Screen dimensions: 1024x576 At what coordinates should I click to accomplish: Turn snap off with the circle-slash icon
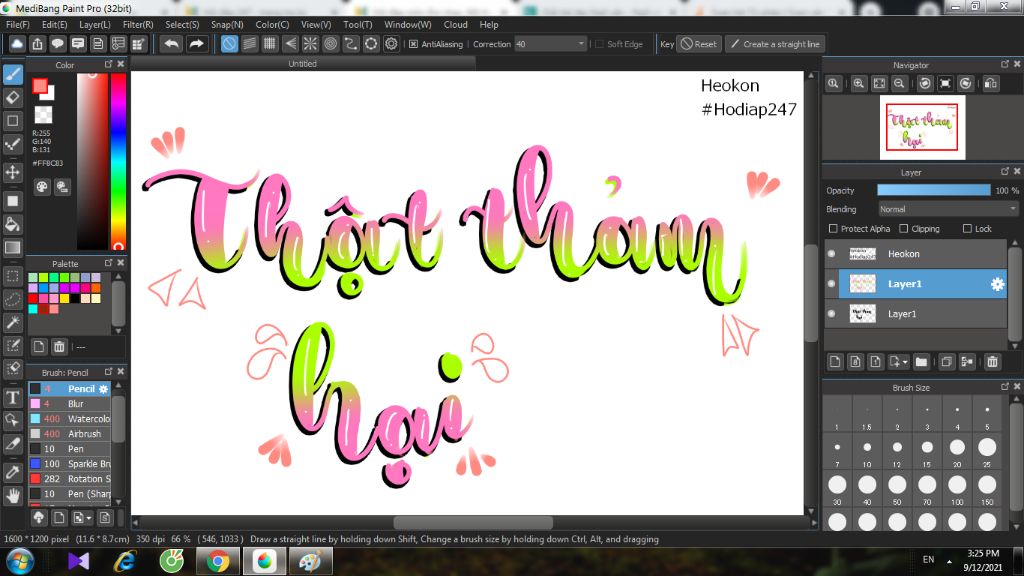point(229,44)
